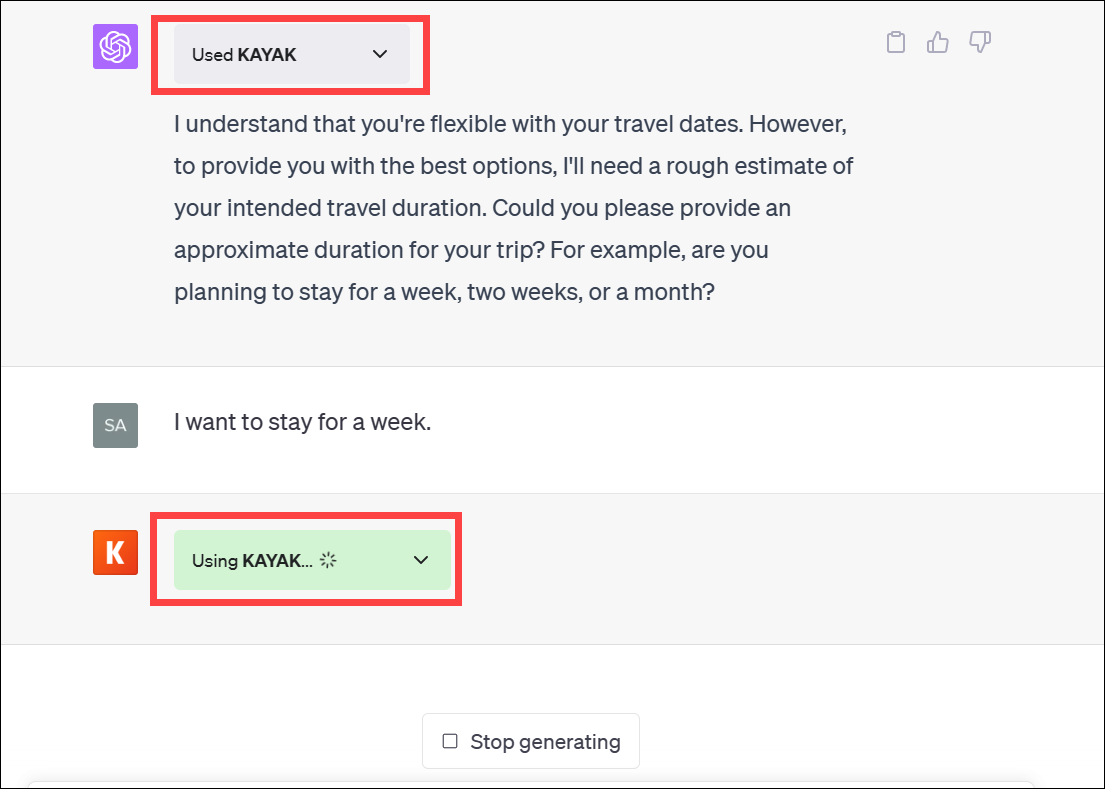
Task: Click the thumbs up icon
Action: 938,42
